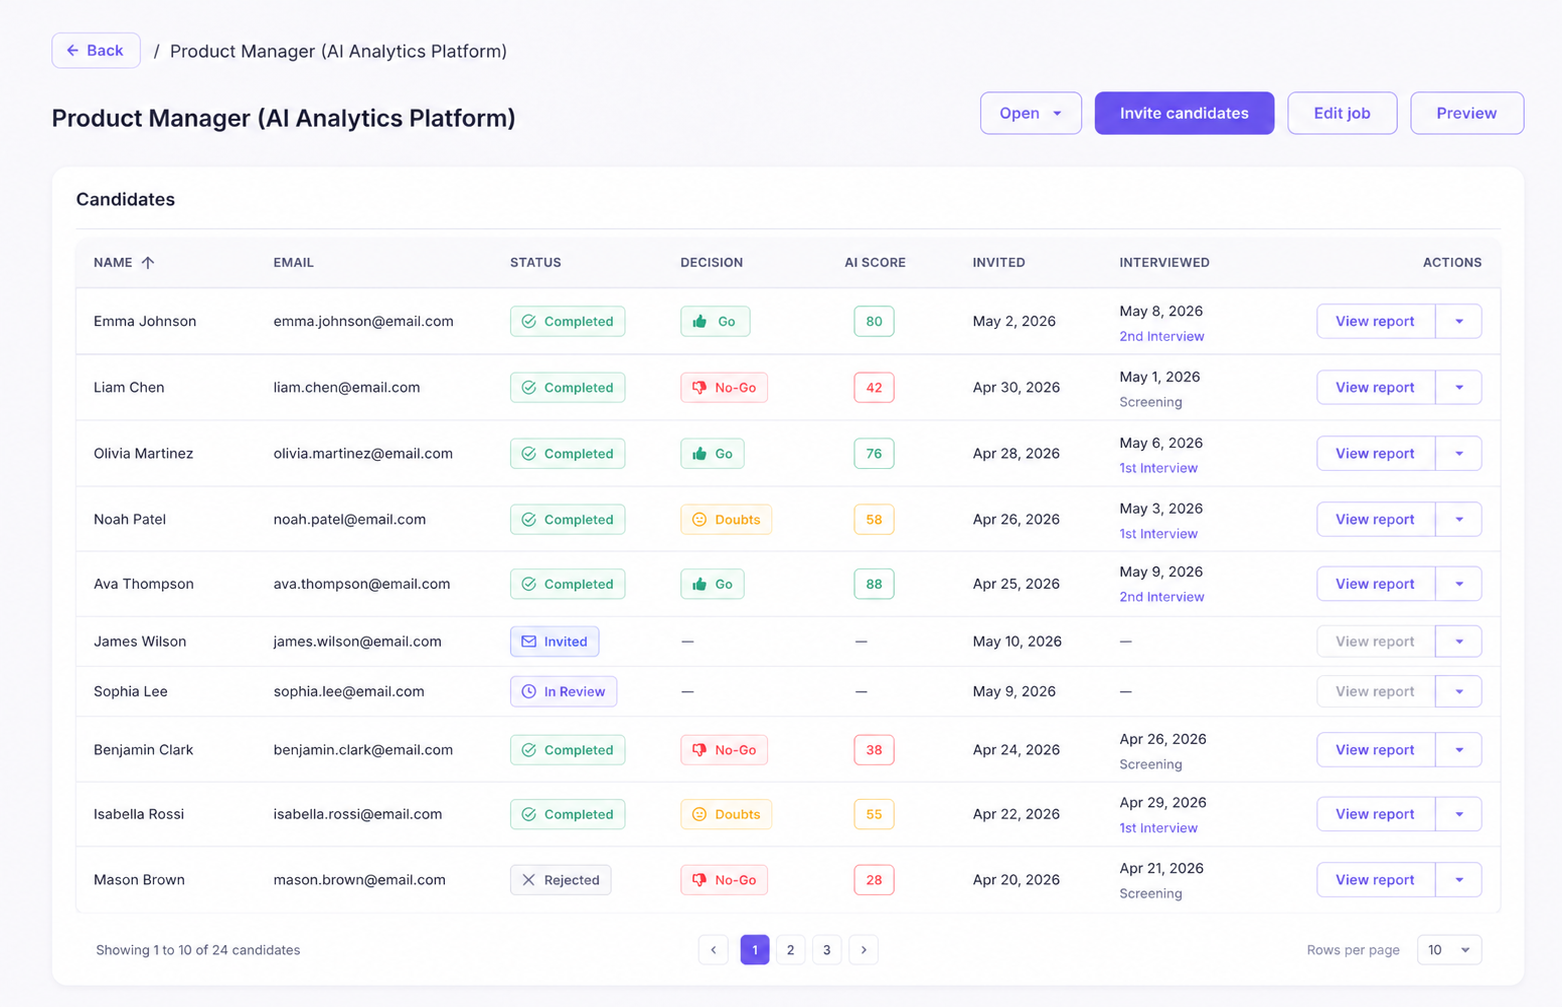Click the Preview button

pos(1467,113)
